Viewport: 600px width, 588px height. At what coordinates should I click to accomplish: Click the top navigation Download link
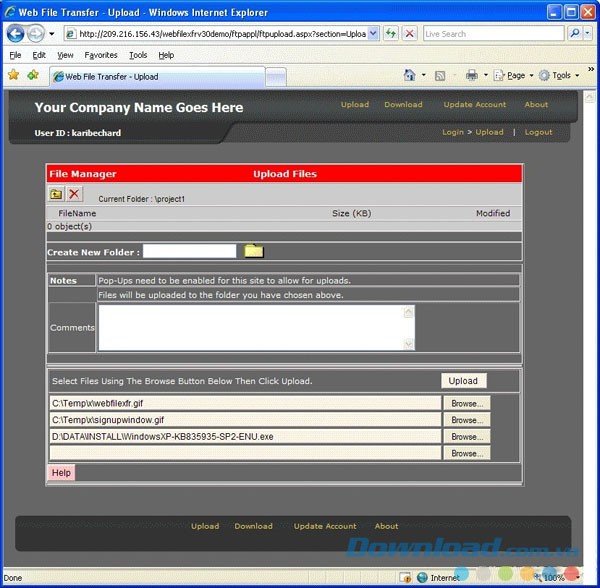pyautogui.click(x=403, y=104)
